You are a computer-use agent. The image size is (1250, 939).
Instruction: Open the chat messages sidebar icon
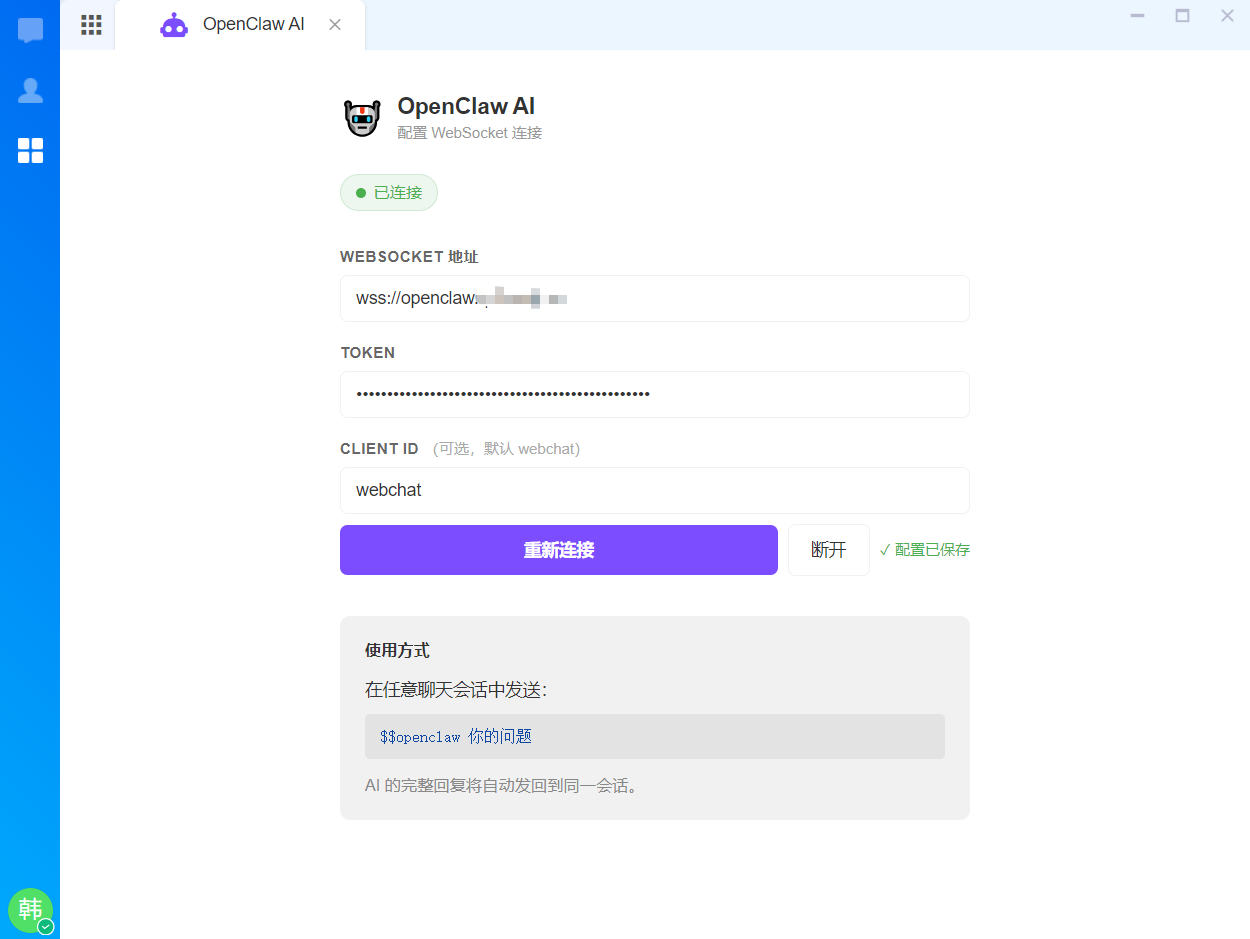pos(30,31)
